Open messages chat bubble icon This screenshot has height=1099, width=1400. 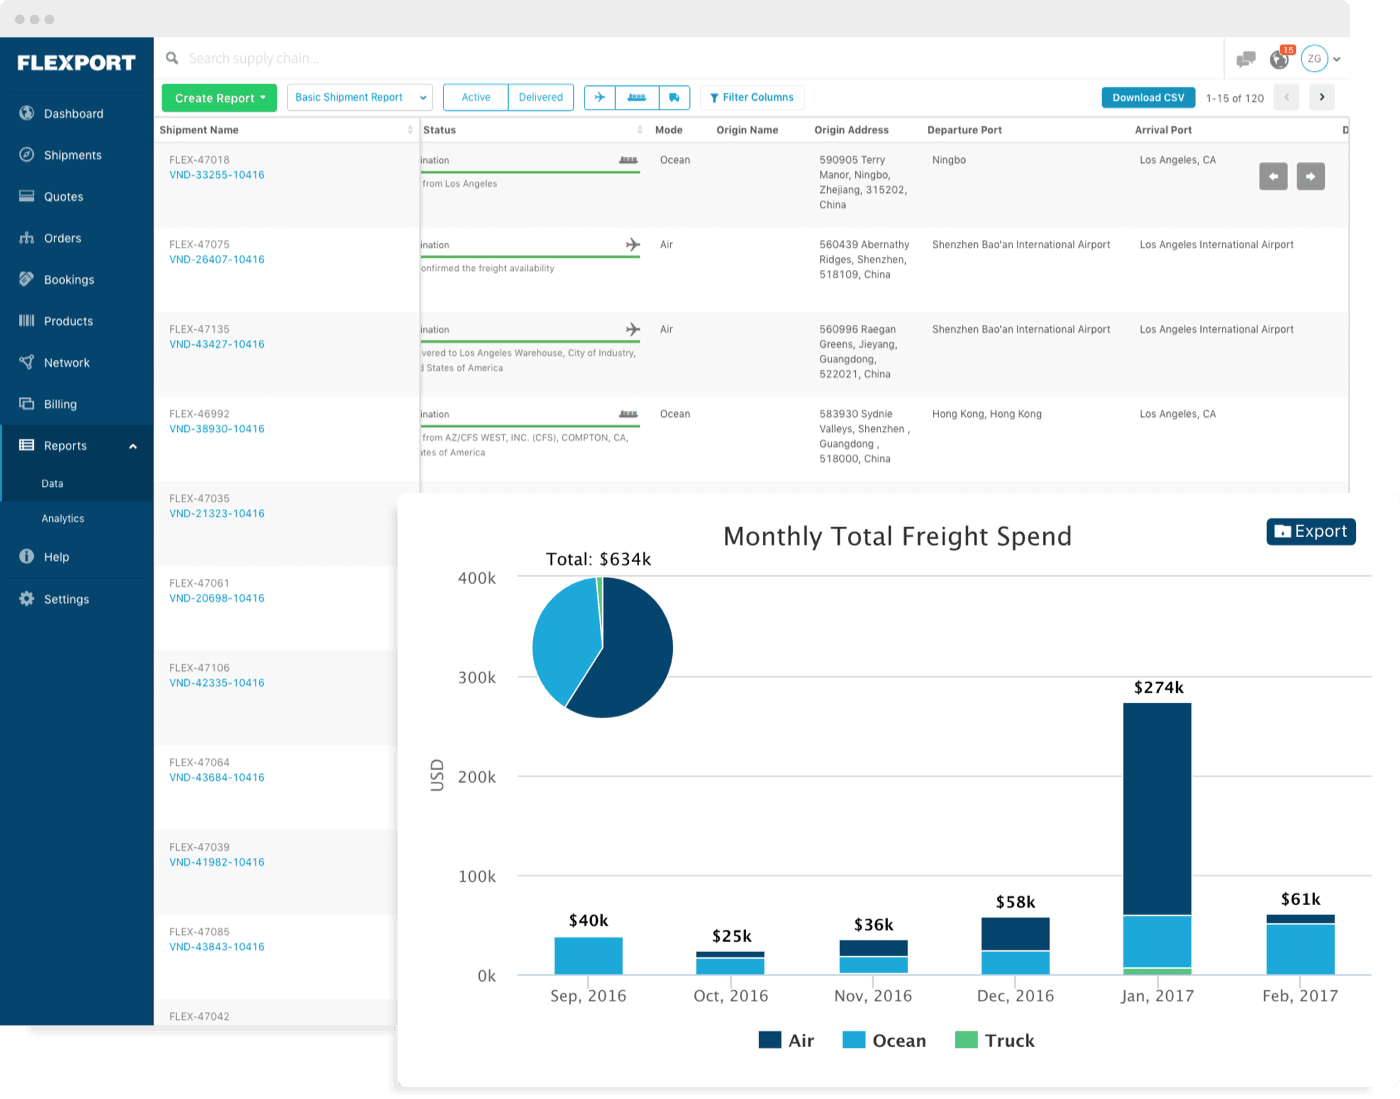click(x=1246, y=59)
